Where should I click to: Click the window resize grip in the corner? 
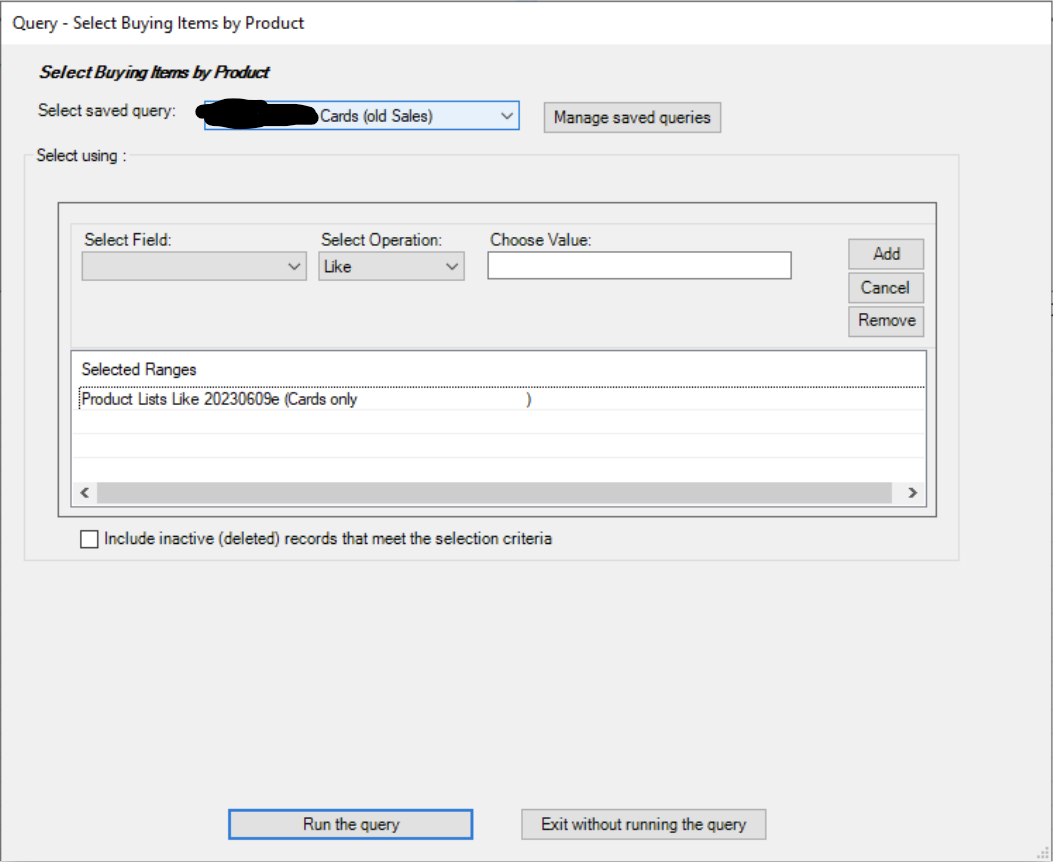coord(1043,853)
